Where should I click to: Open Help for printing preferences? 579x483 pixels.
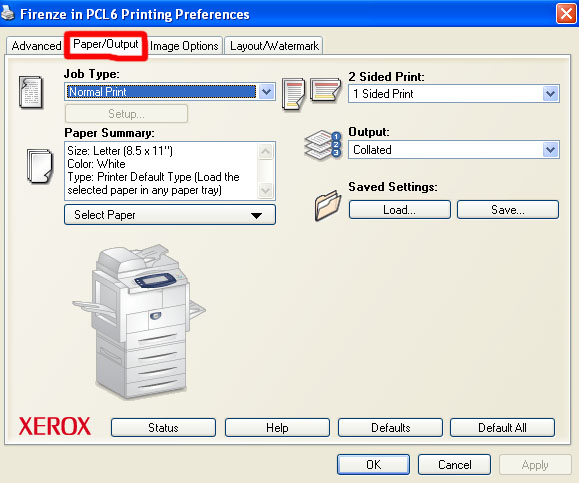coord(277,428)
